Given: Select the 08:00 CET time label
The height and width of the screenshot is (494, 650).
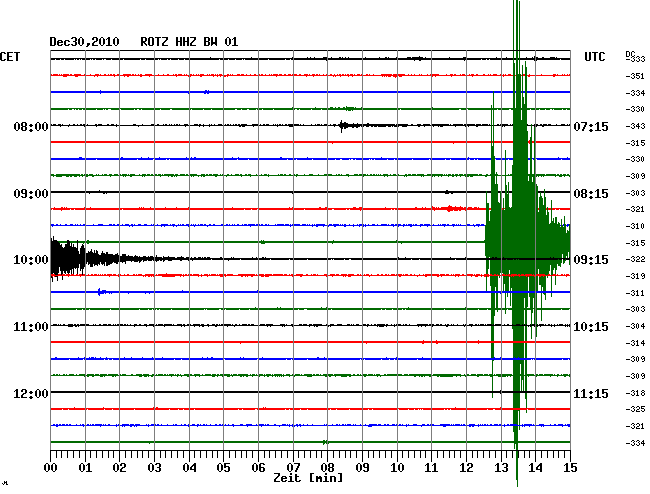Looking at the screenshot, I should coord(31,126).
